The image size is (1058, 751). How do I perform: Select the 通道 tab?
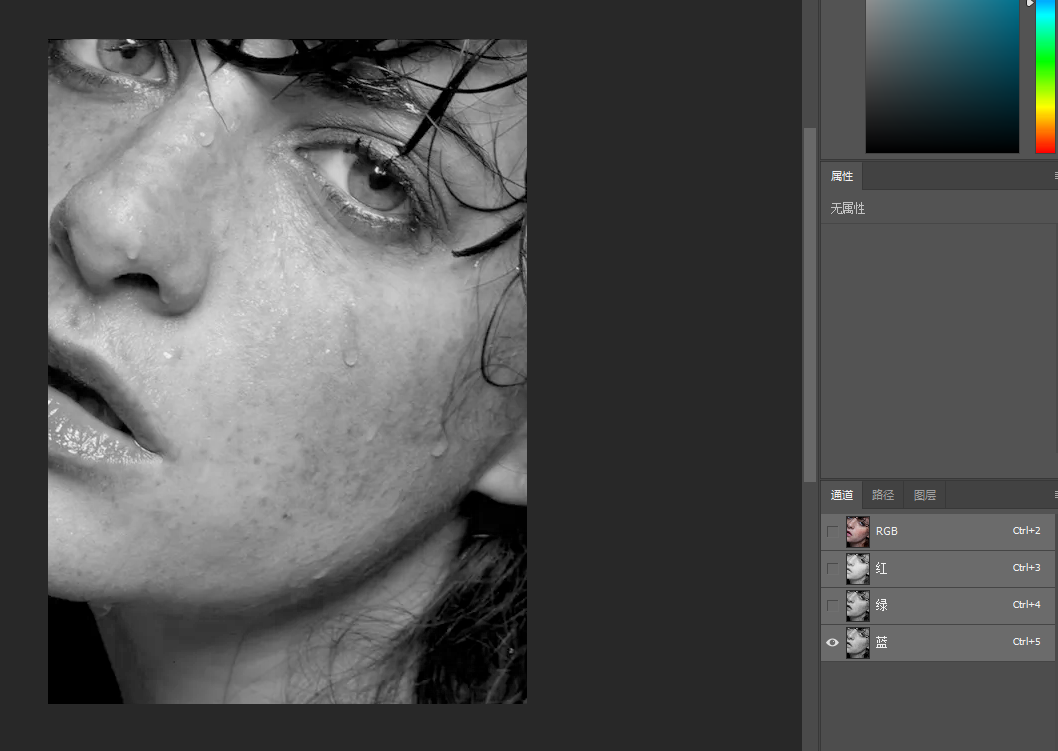tap(841, 495)
